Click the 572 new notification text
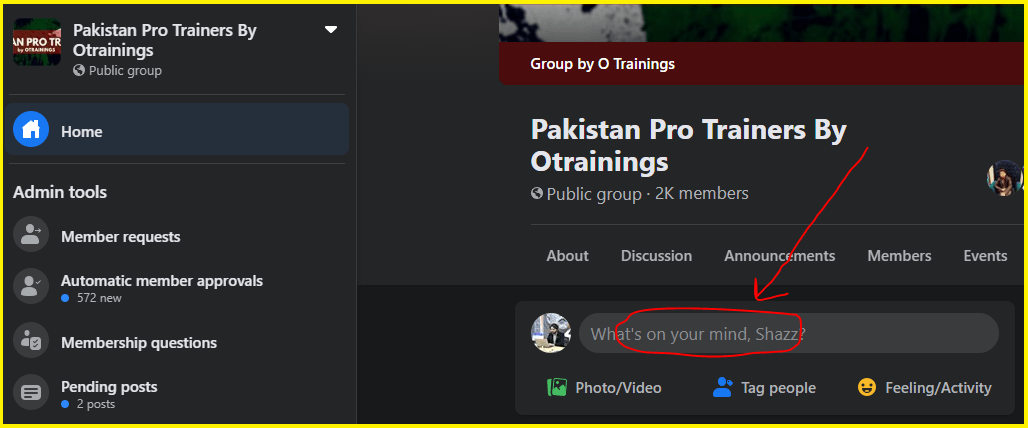The width and height of the screenshot is (1028, 428). click(99, 298)
